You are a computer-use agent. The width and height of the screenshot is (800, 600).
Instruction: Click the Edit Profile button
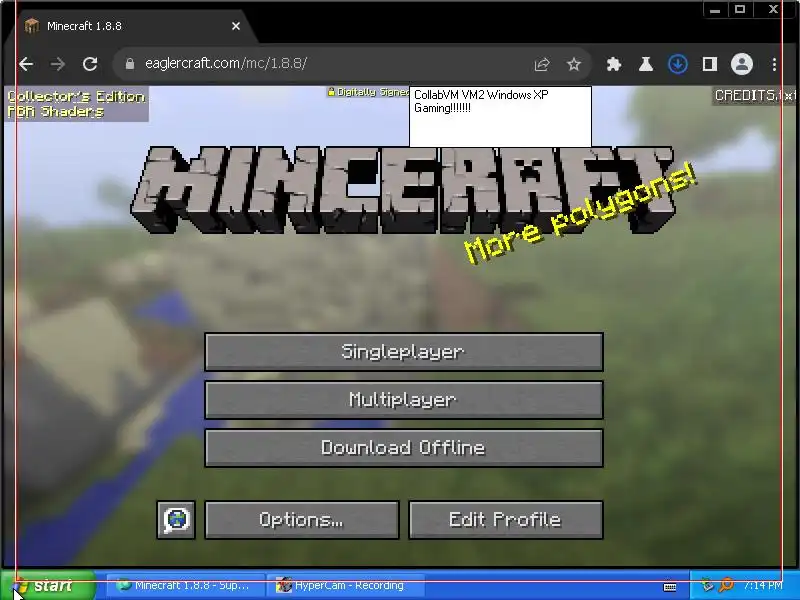(506, 520)
